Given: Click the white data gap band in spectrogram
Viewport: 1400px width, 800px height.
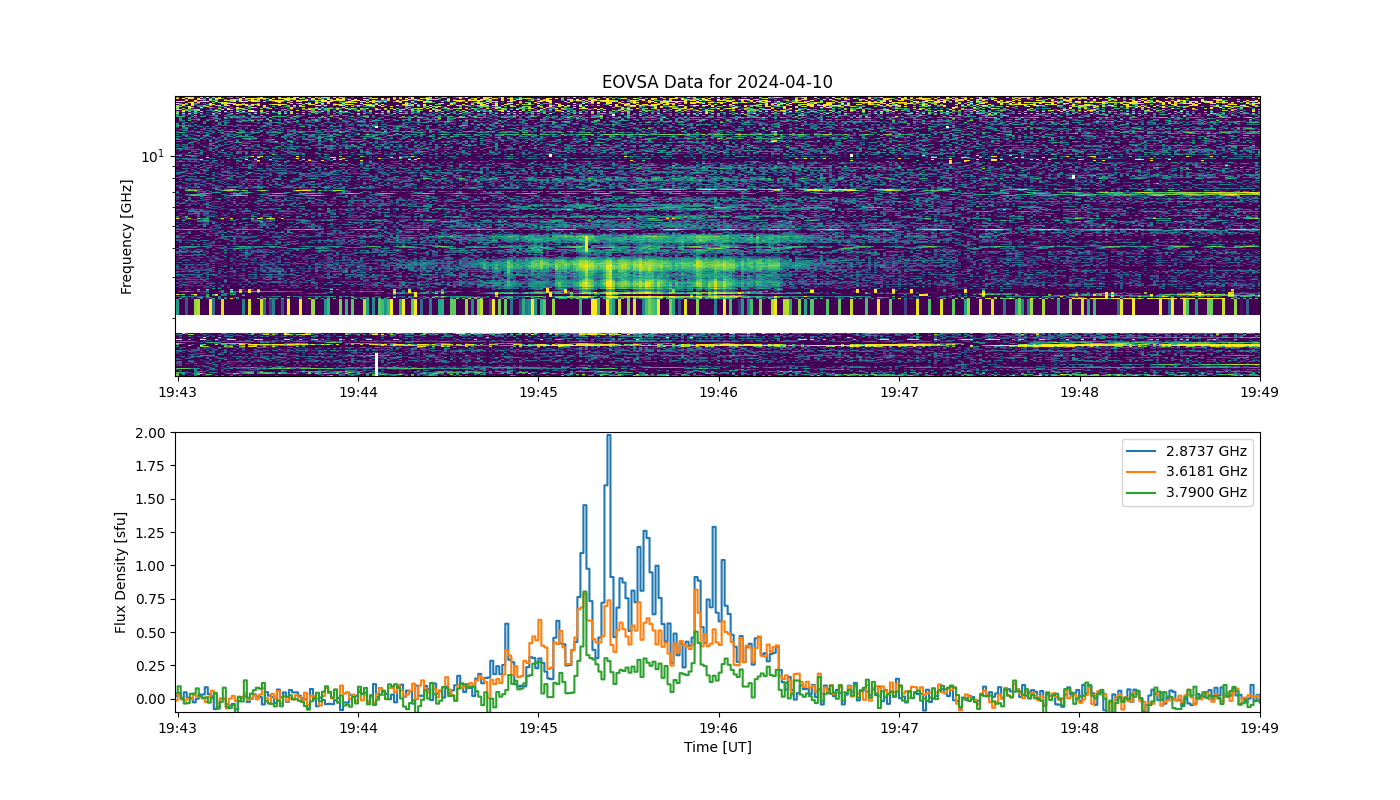Looking at the screenshot, I should 717,324.
